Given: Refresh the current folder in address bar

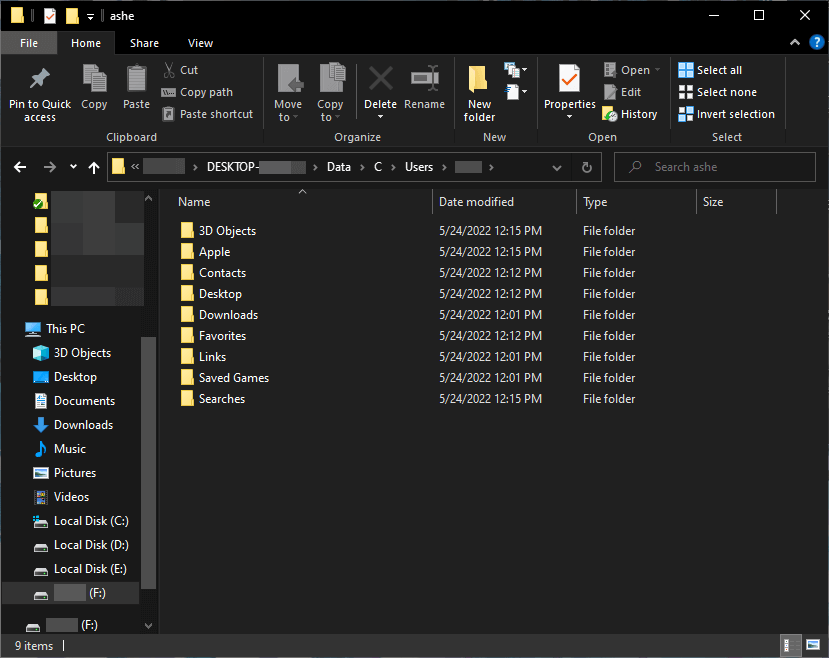Looking at the screenshot, I should pyautogui.click(x=586, y=167).
